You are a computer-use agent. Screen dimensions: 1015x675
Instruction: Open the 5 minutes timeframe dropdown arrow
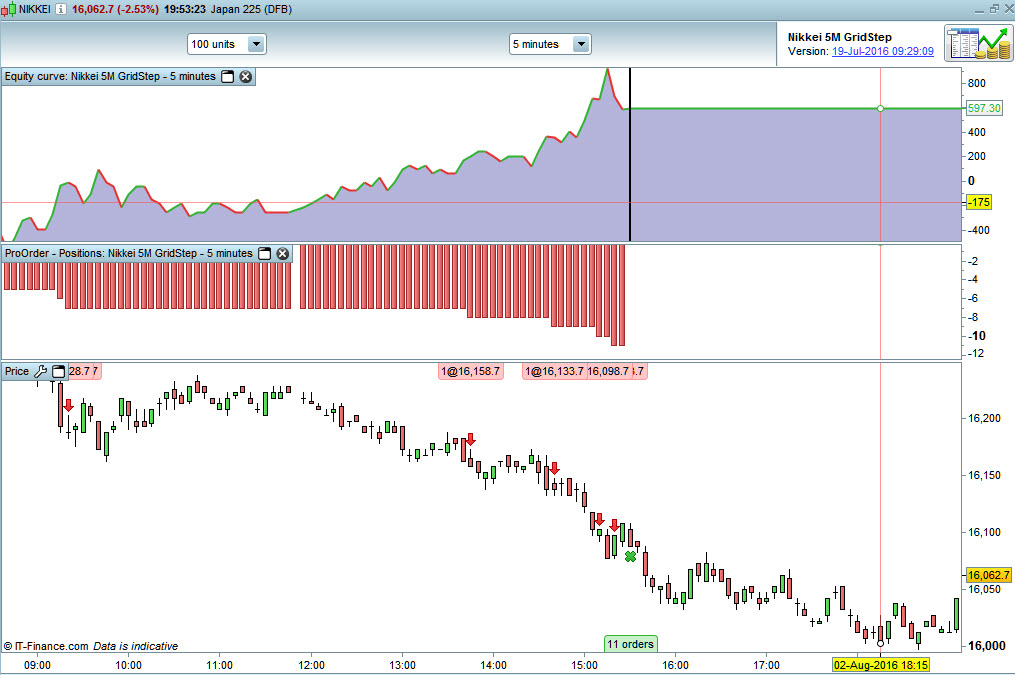(581, 44)
